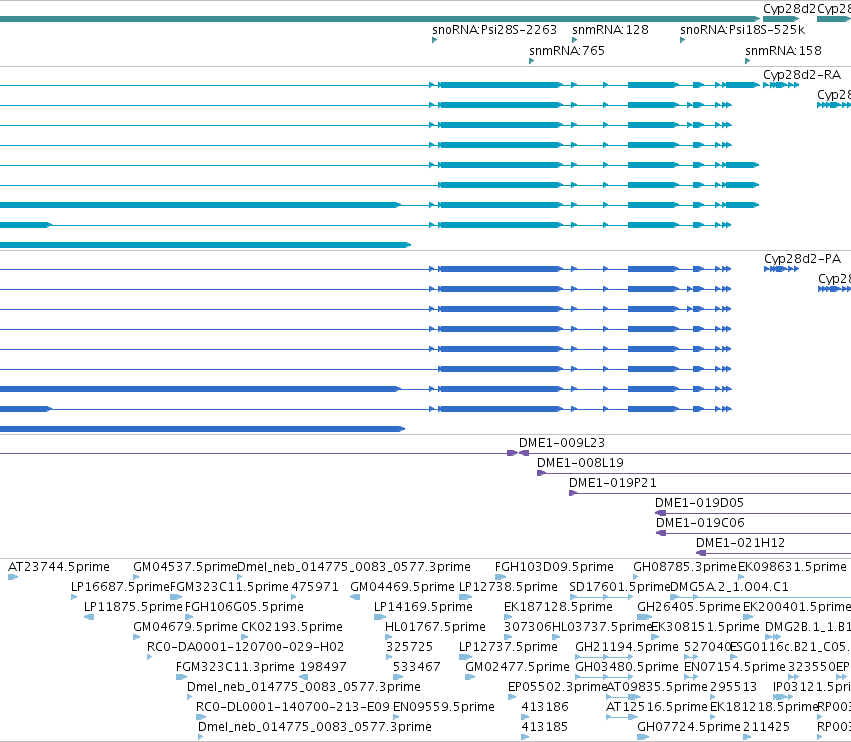Select the GH03480.5prime label

(x=627, y=667)
